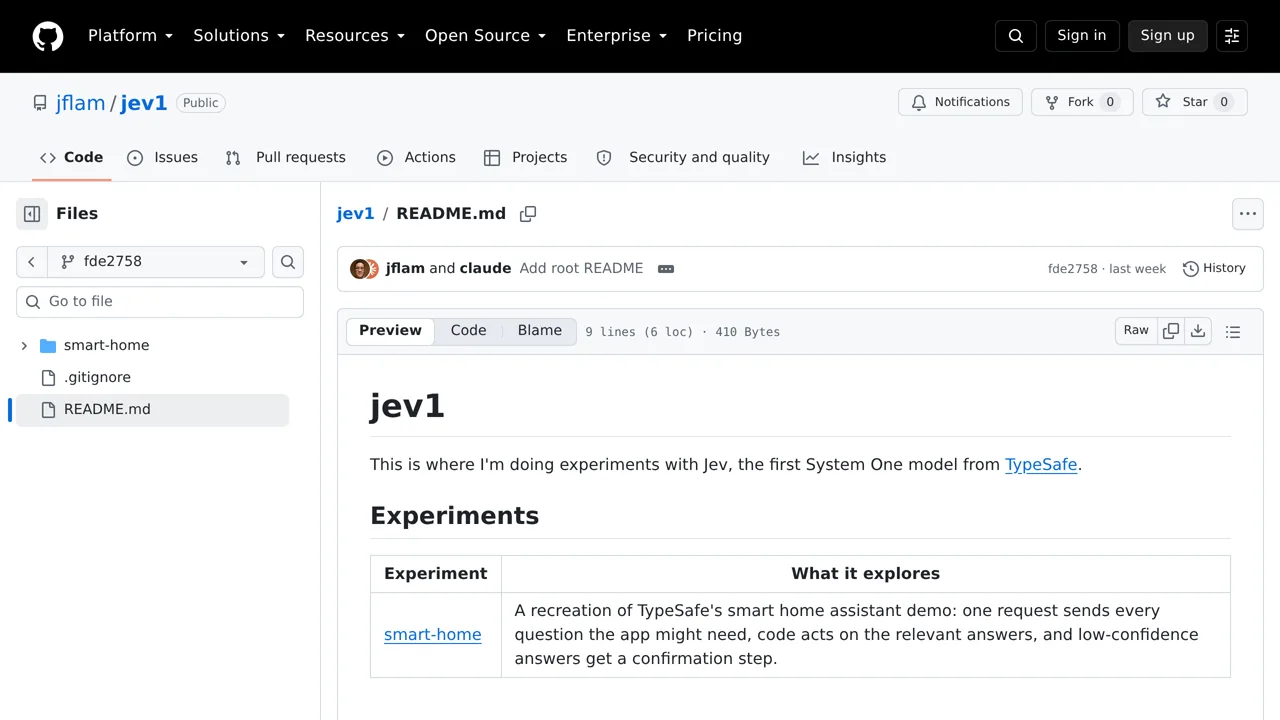Click the jev1 breadcrumb link
Viewport: 1280px width, 720px height.
click(356, 214)
